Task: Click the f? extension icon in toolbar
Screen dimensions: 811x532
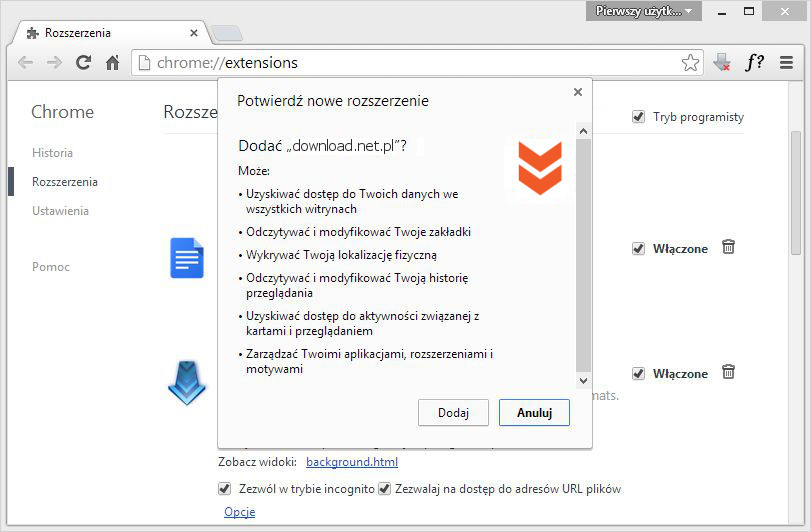Action: (754, 63)
